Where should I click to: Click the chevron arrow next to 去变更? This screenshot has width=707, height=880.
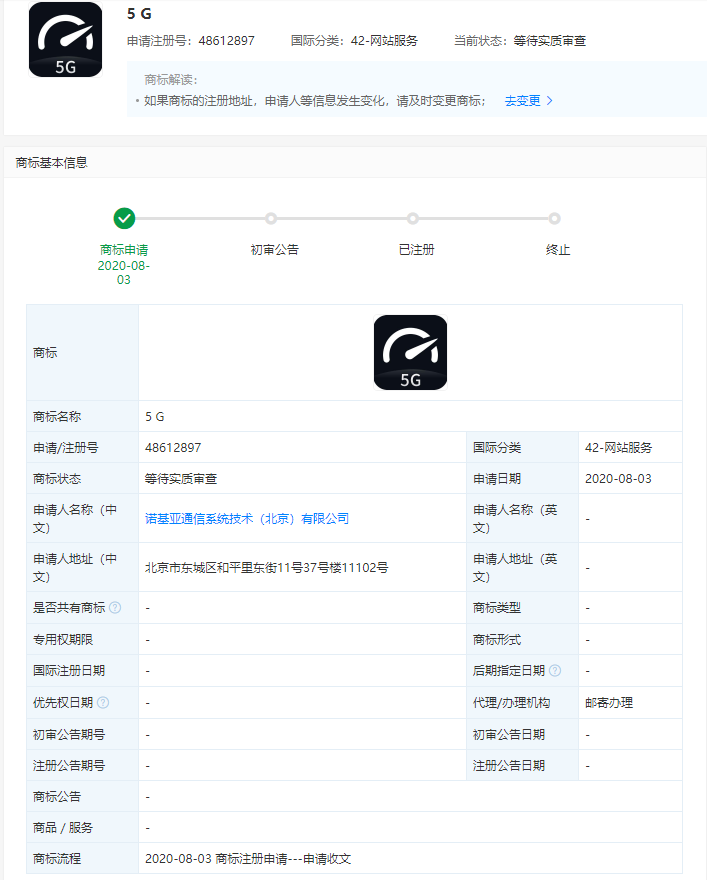549,101
